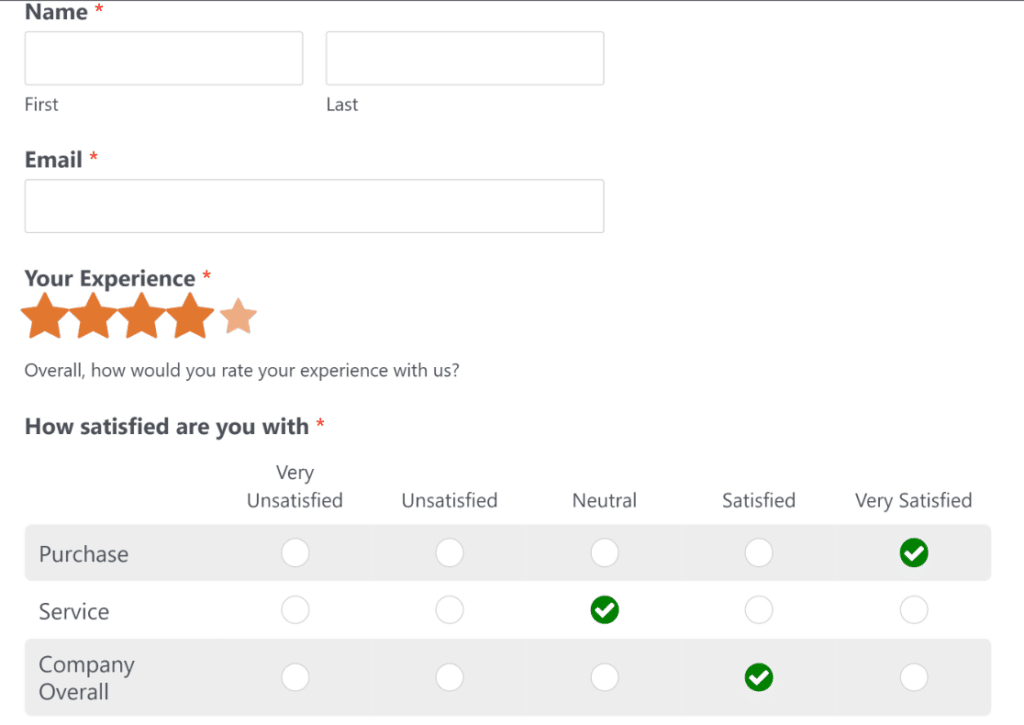Click the Last name input field
Viewport: 1024px width, 725px height.
pos(464,57)
